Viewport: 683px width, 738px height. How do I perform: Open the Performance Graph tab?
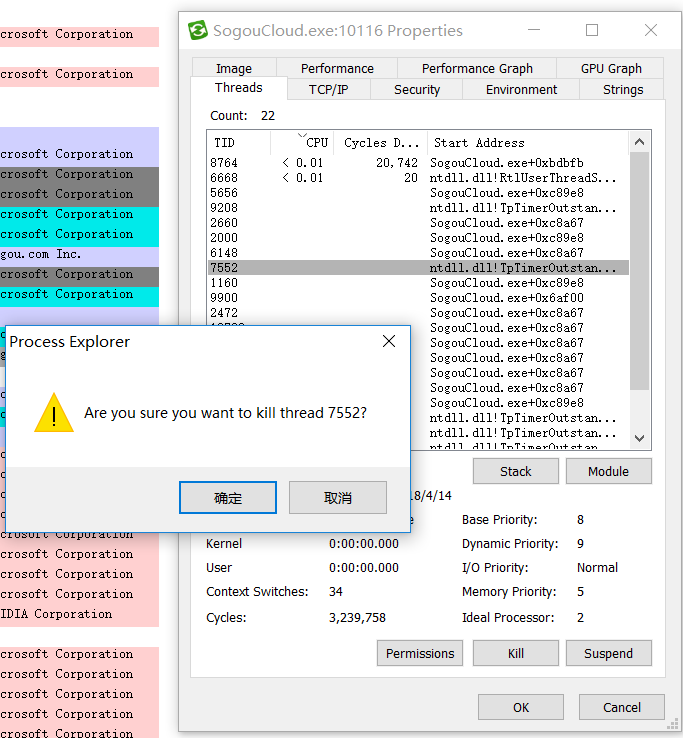pyautogui.click(x=477, y=68)
